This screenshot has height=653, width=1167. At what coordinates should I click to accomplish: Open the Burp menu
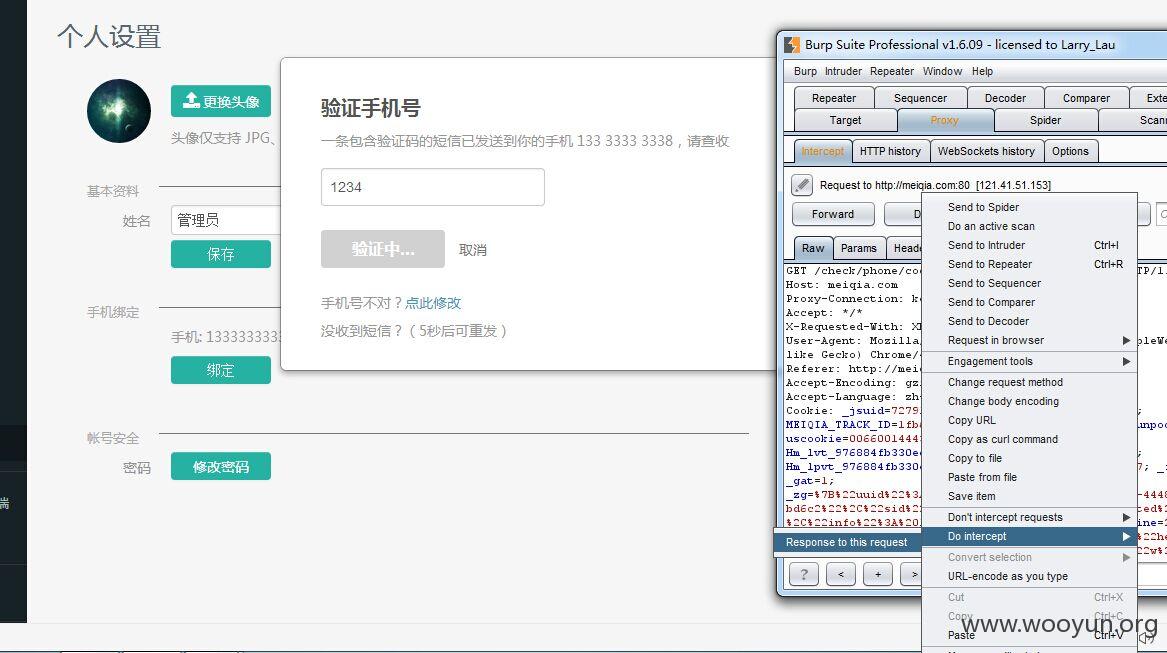[805, 71]
